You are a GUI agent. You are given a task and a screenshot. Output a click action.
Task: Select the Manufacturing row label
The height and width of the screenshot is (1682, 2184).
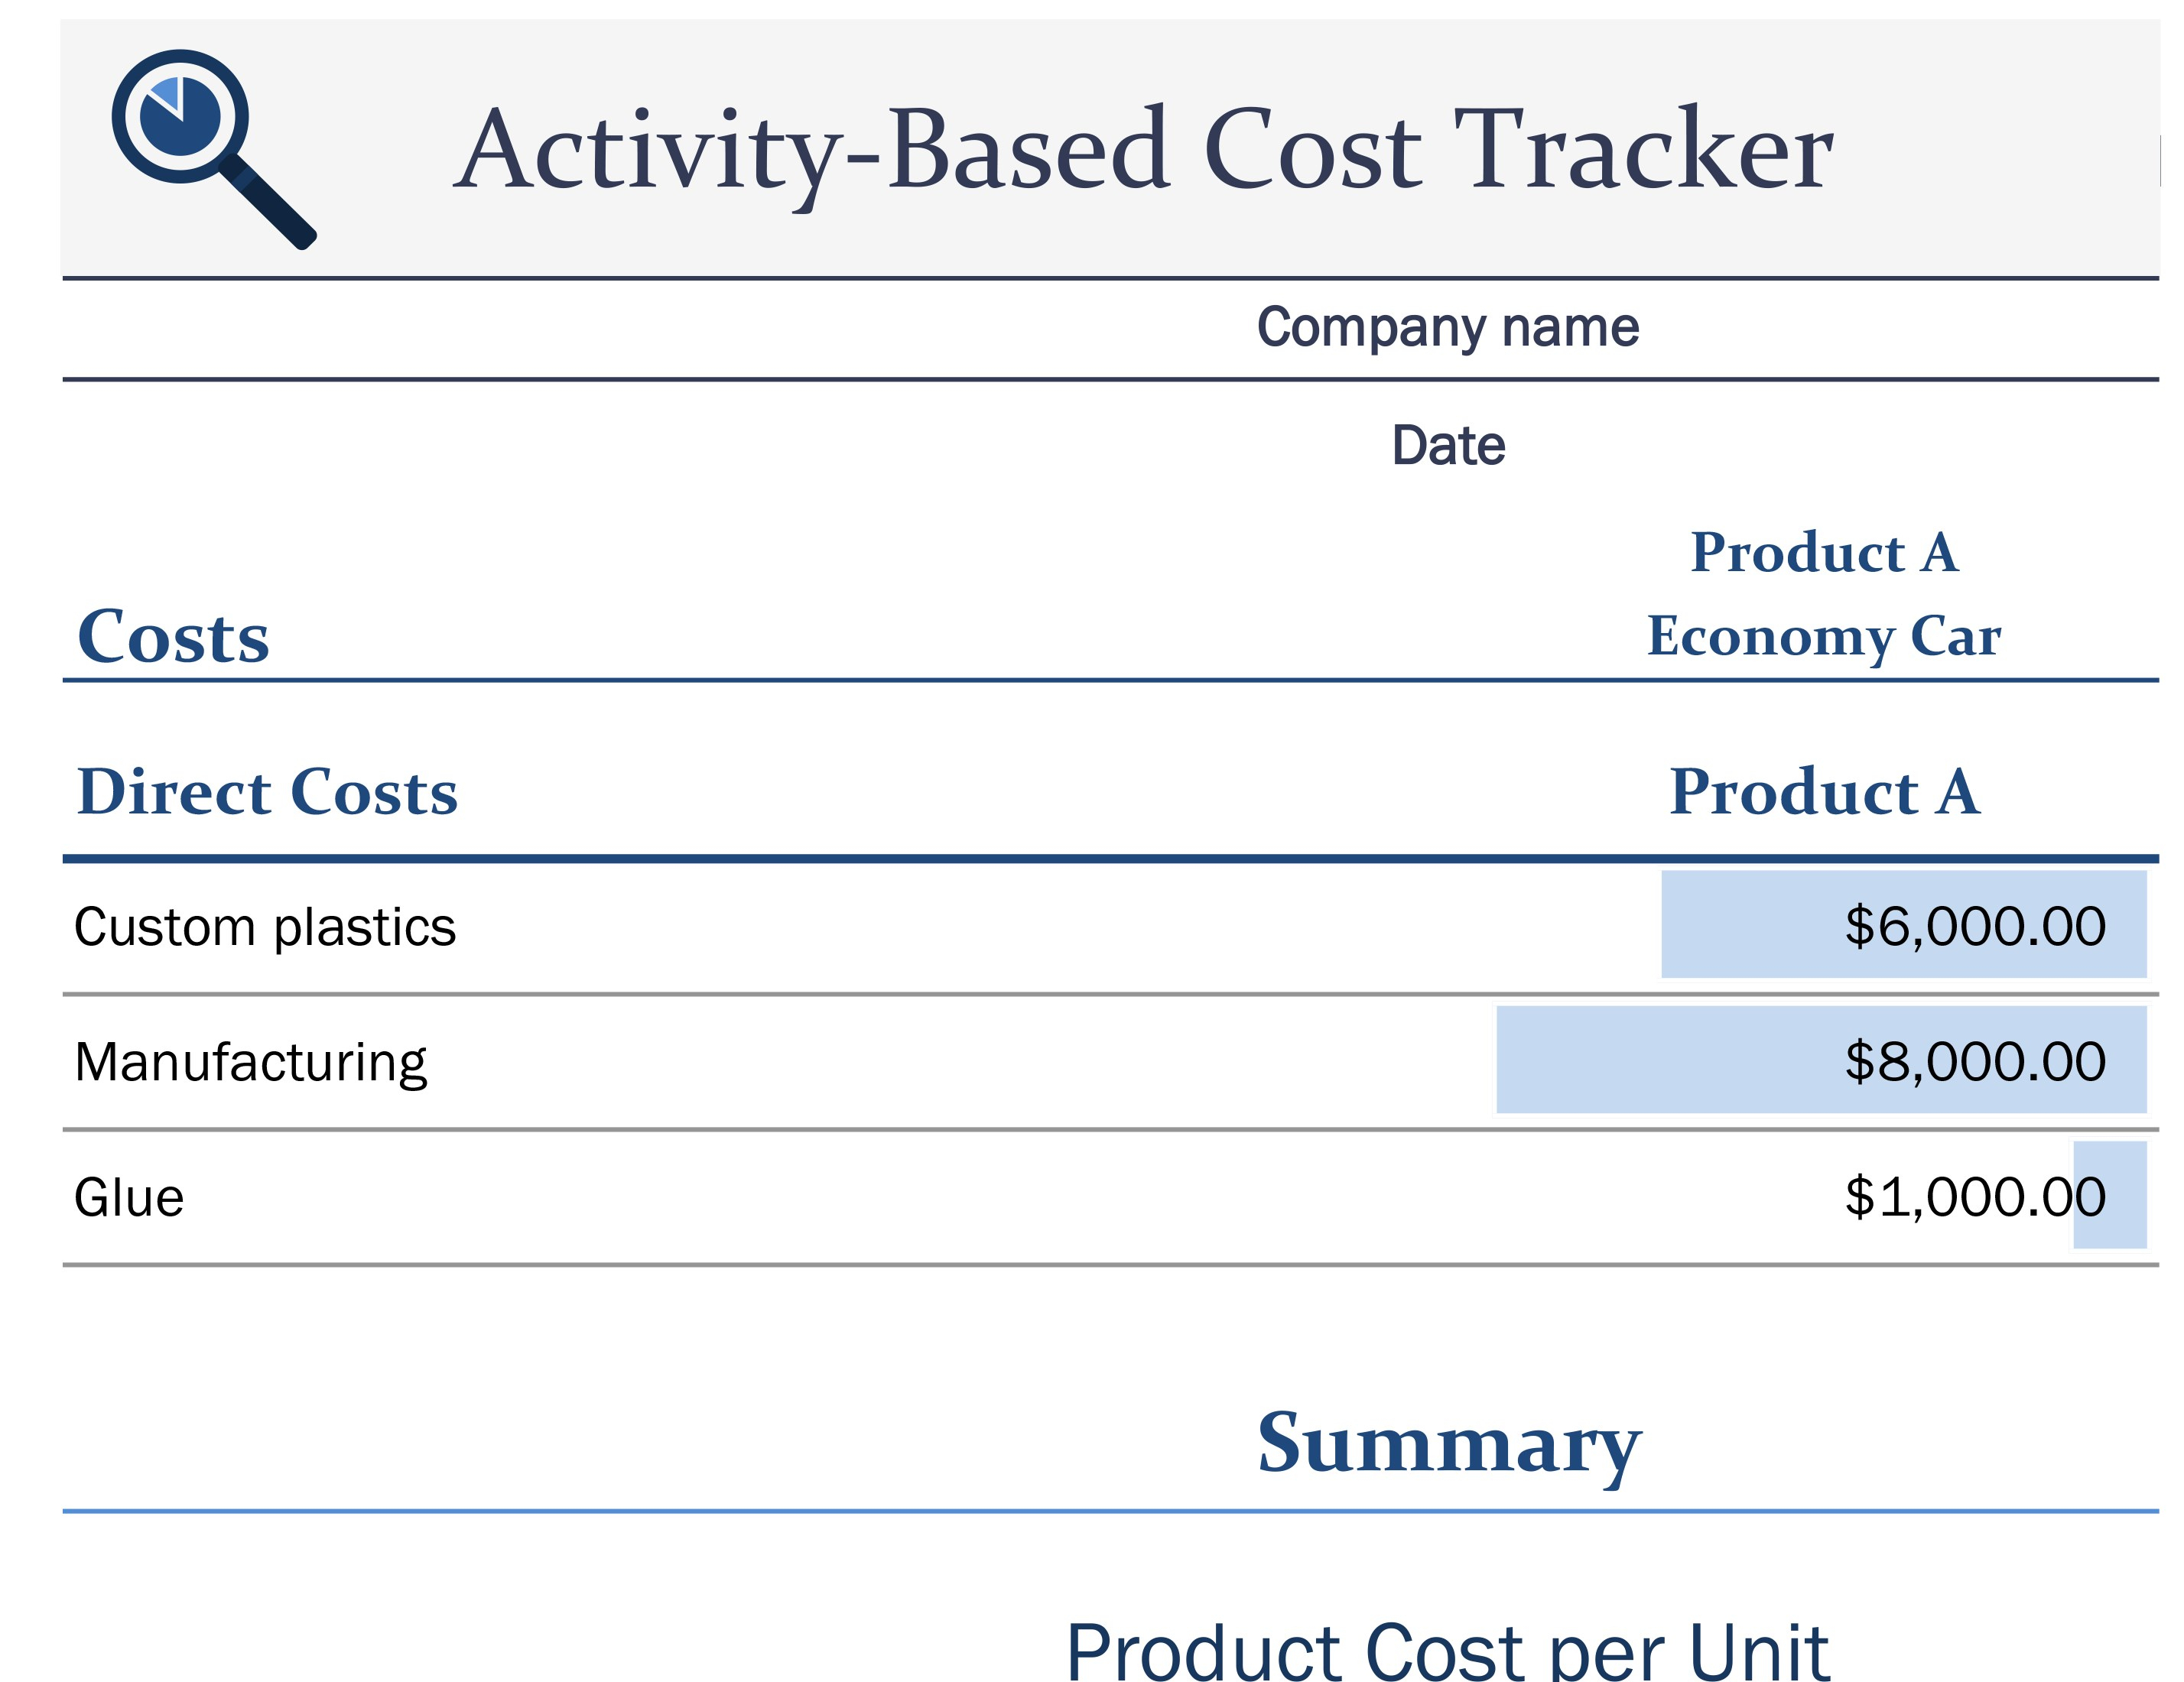click(250, 1062)
